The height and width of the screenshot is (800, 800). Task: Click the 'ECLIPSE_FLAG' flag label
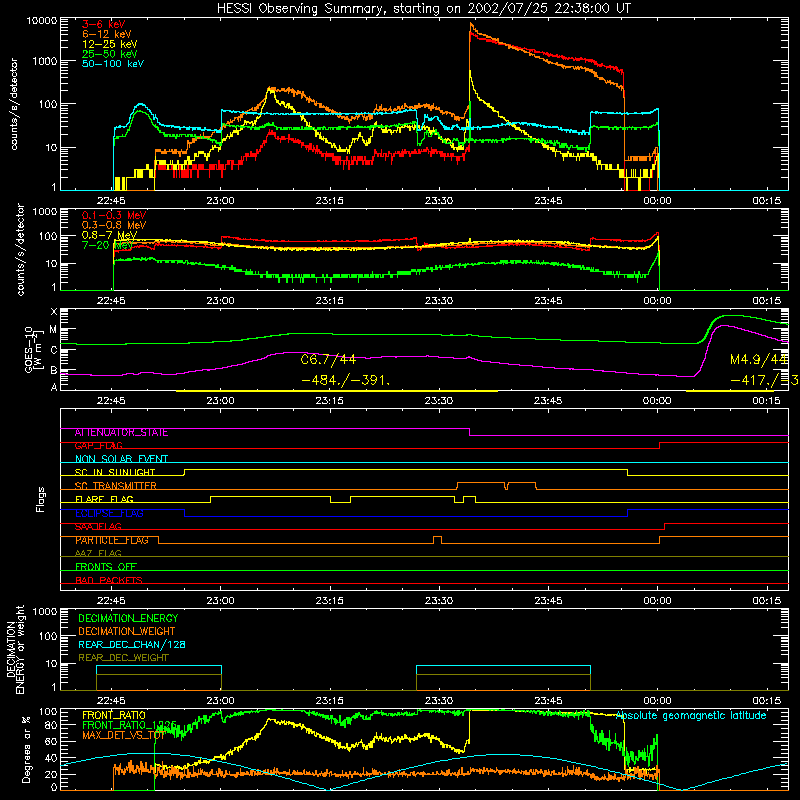point(109,513)
